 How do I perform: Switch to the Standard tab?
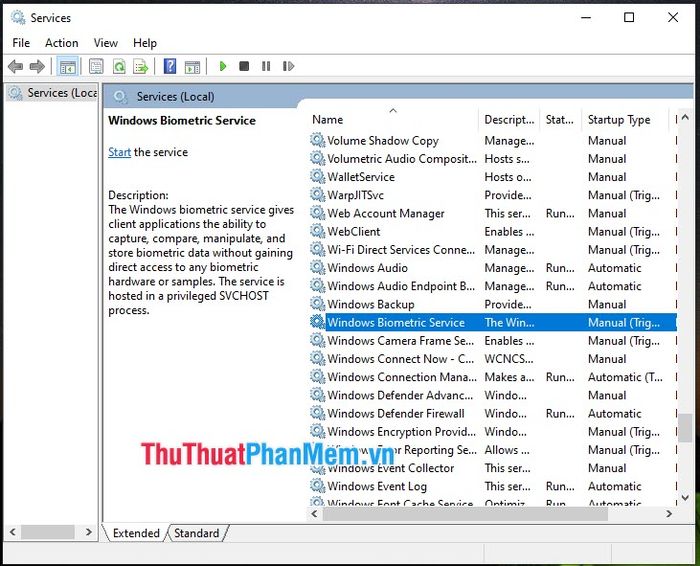(196, 533)
